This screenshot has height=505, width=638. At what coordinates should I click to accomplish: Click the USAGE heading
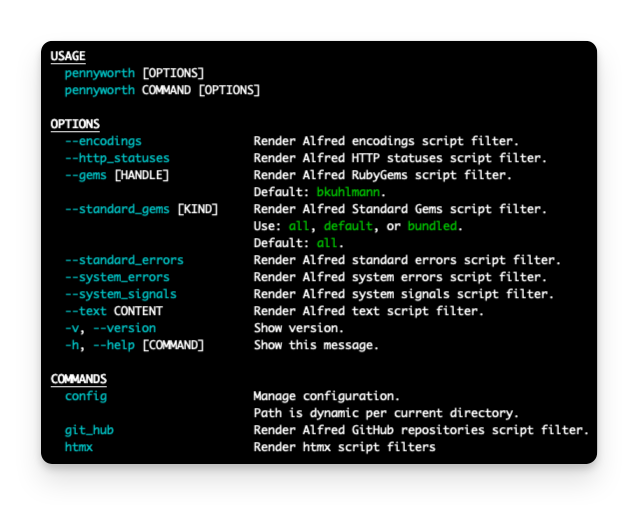(68, 56)
